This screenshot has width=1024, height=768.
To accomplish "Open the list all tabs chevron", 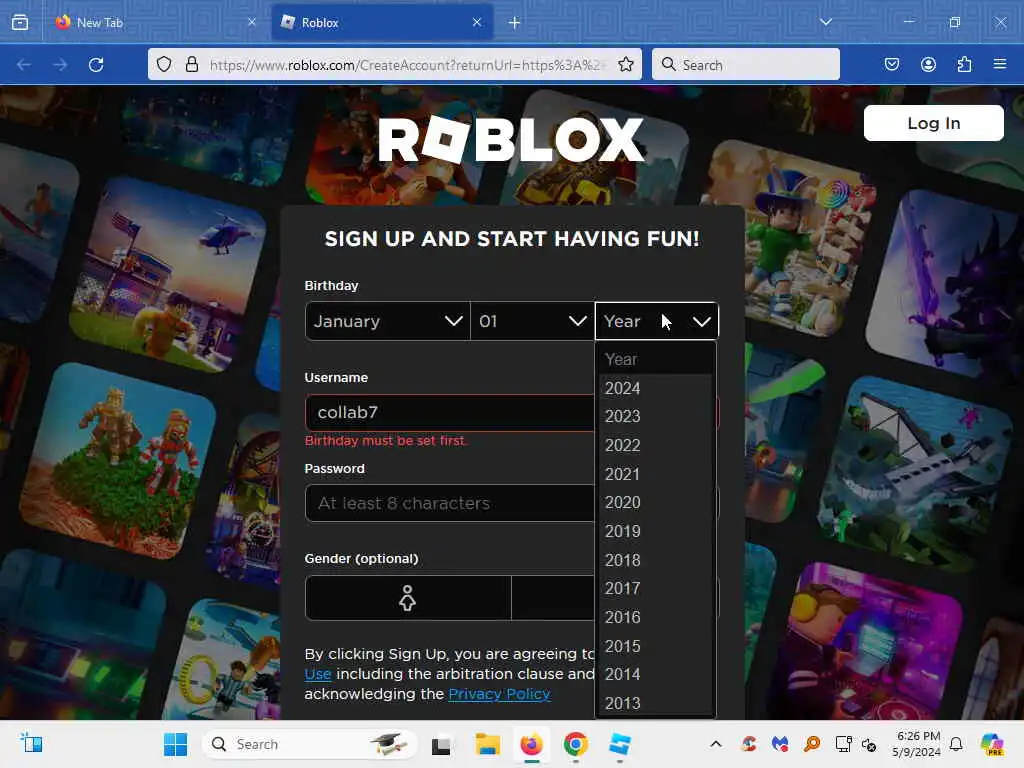I will coord(826,22).
